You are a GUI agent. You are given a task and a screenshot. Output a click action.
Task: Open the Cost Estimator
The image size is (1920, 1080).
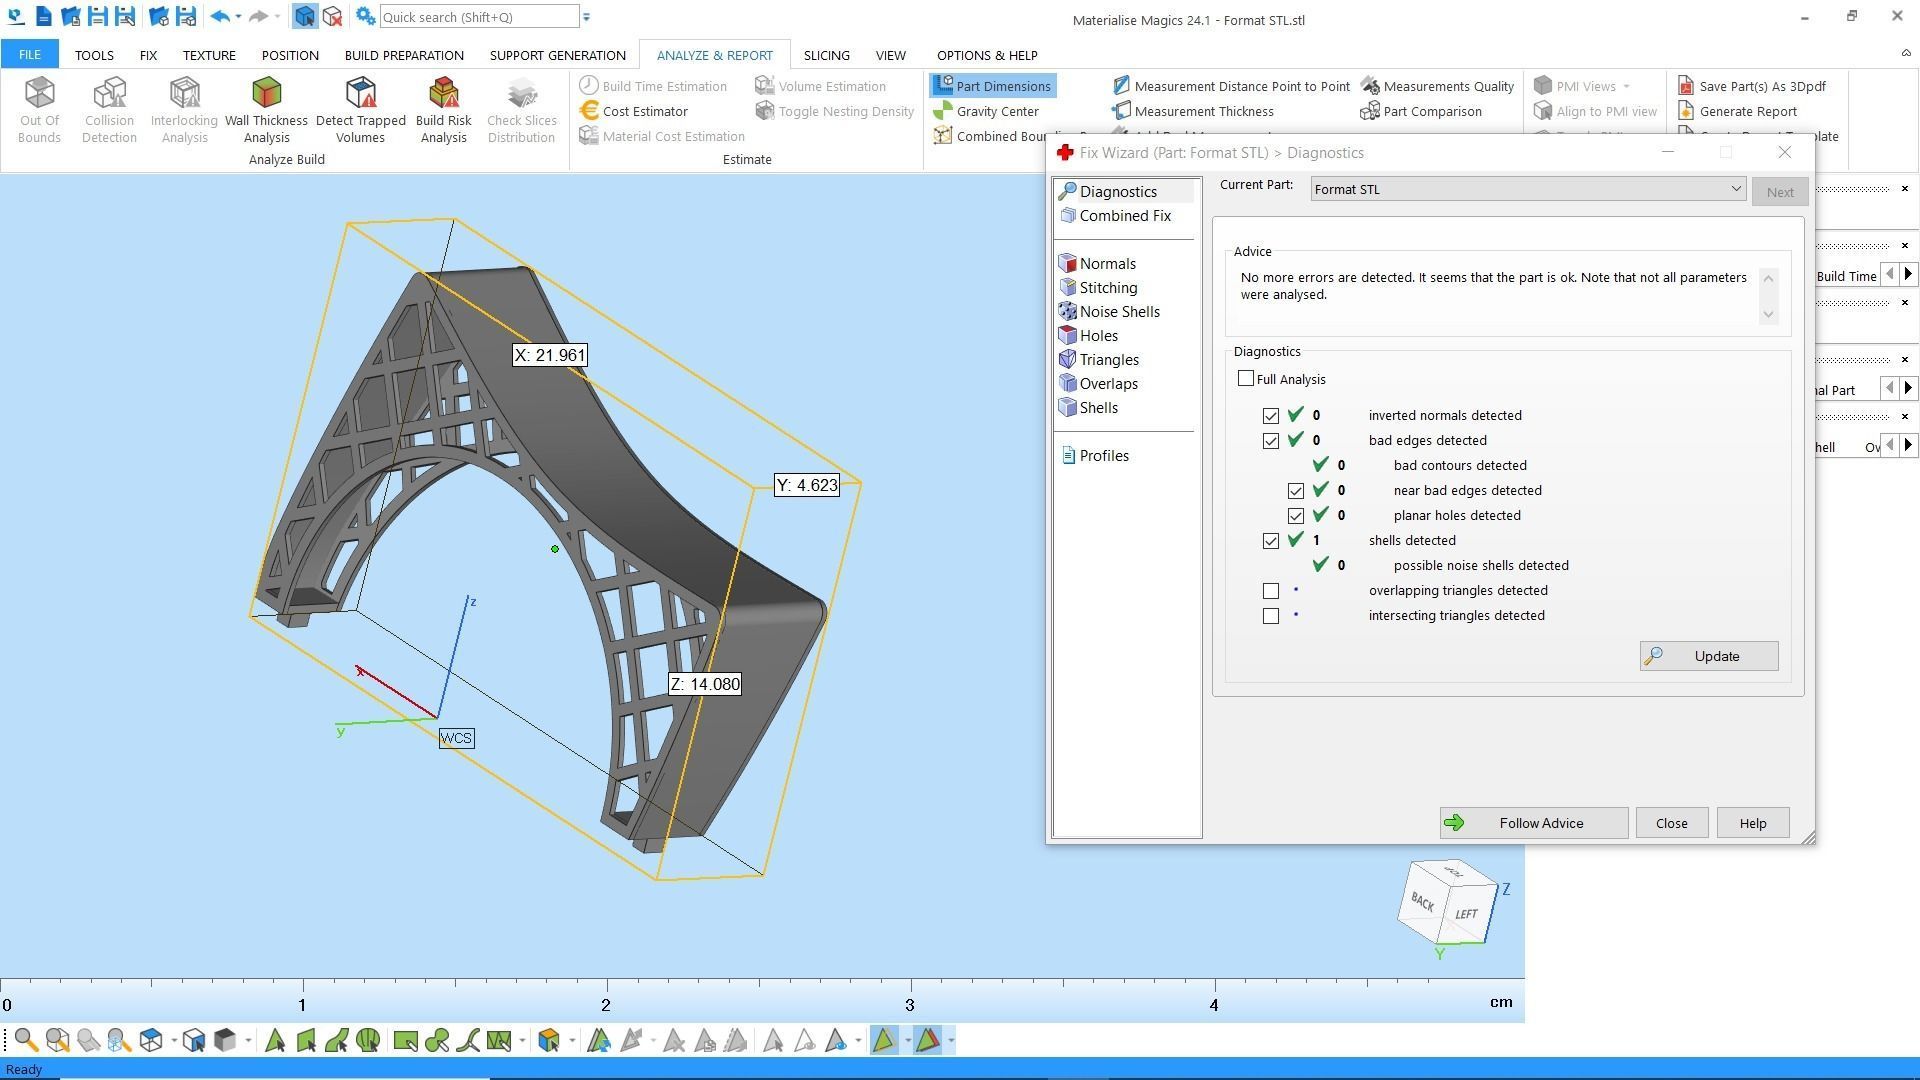[x=644, y=111]
